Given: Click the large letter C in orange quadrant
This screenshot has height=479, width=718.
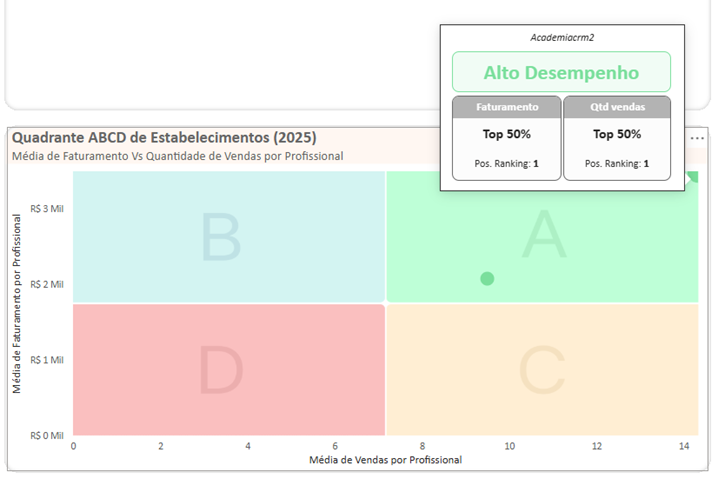Looking at the screenshot, I should pos(544,371).
